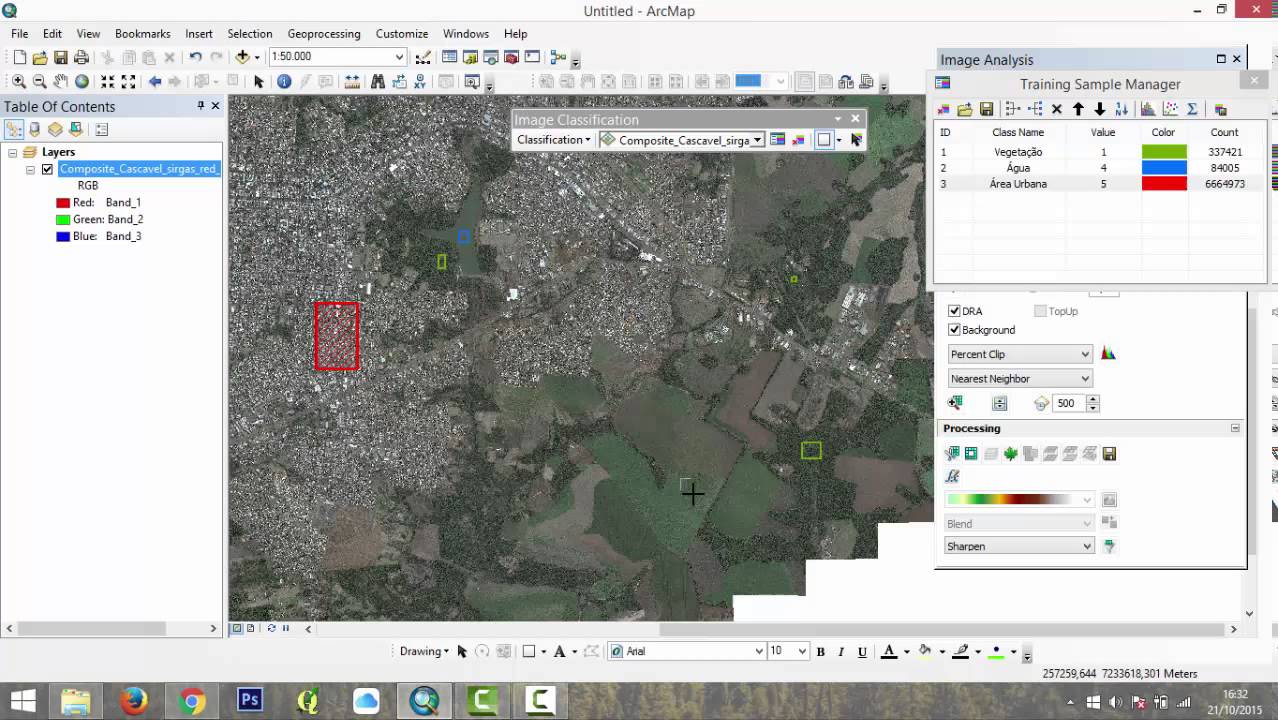Auto-hide the Table Of Contents pin

[x=200, y=106]
